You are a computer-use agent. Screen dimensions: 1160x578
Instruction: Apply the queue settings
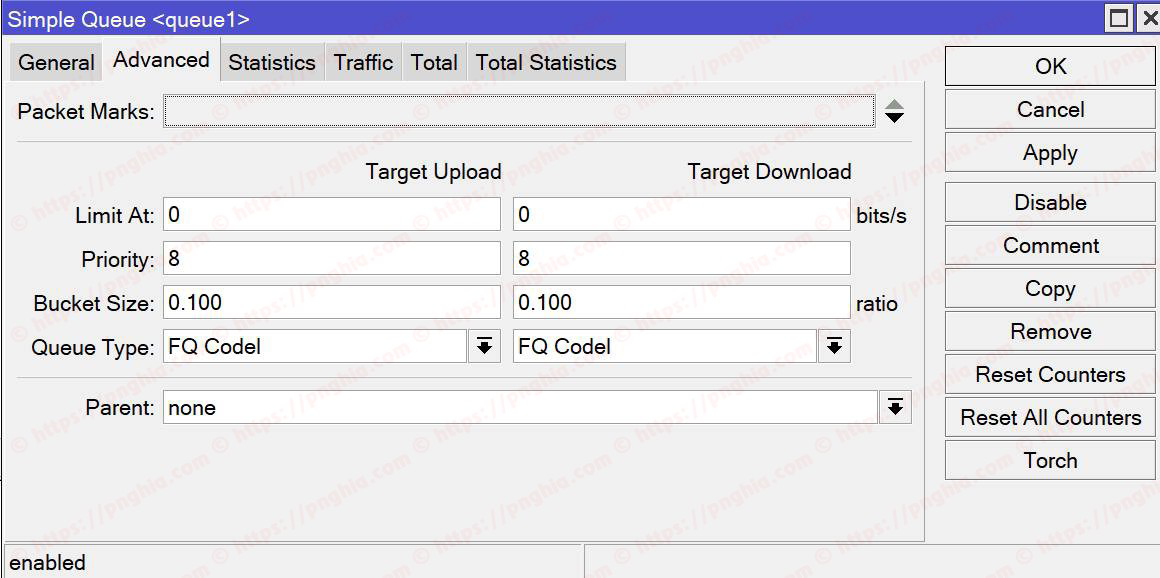point(1051,152)
